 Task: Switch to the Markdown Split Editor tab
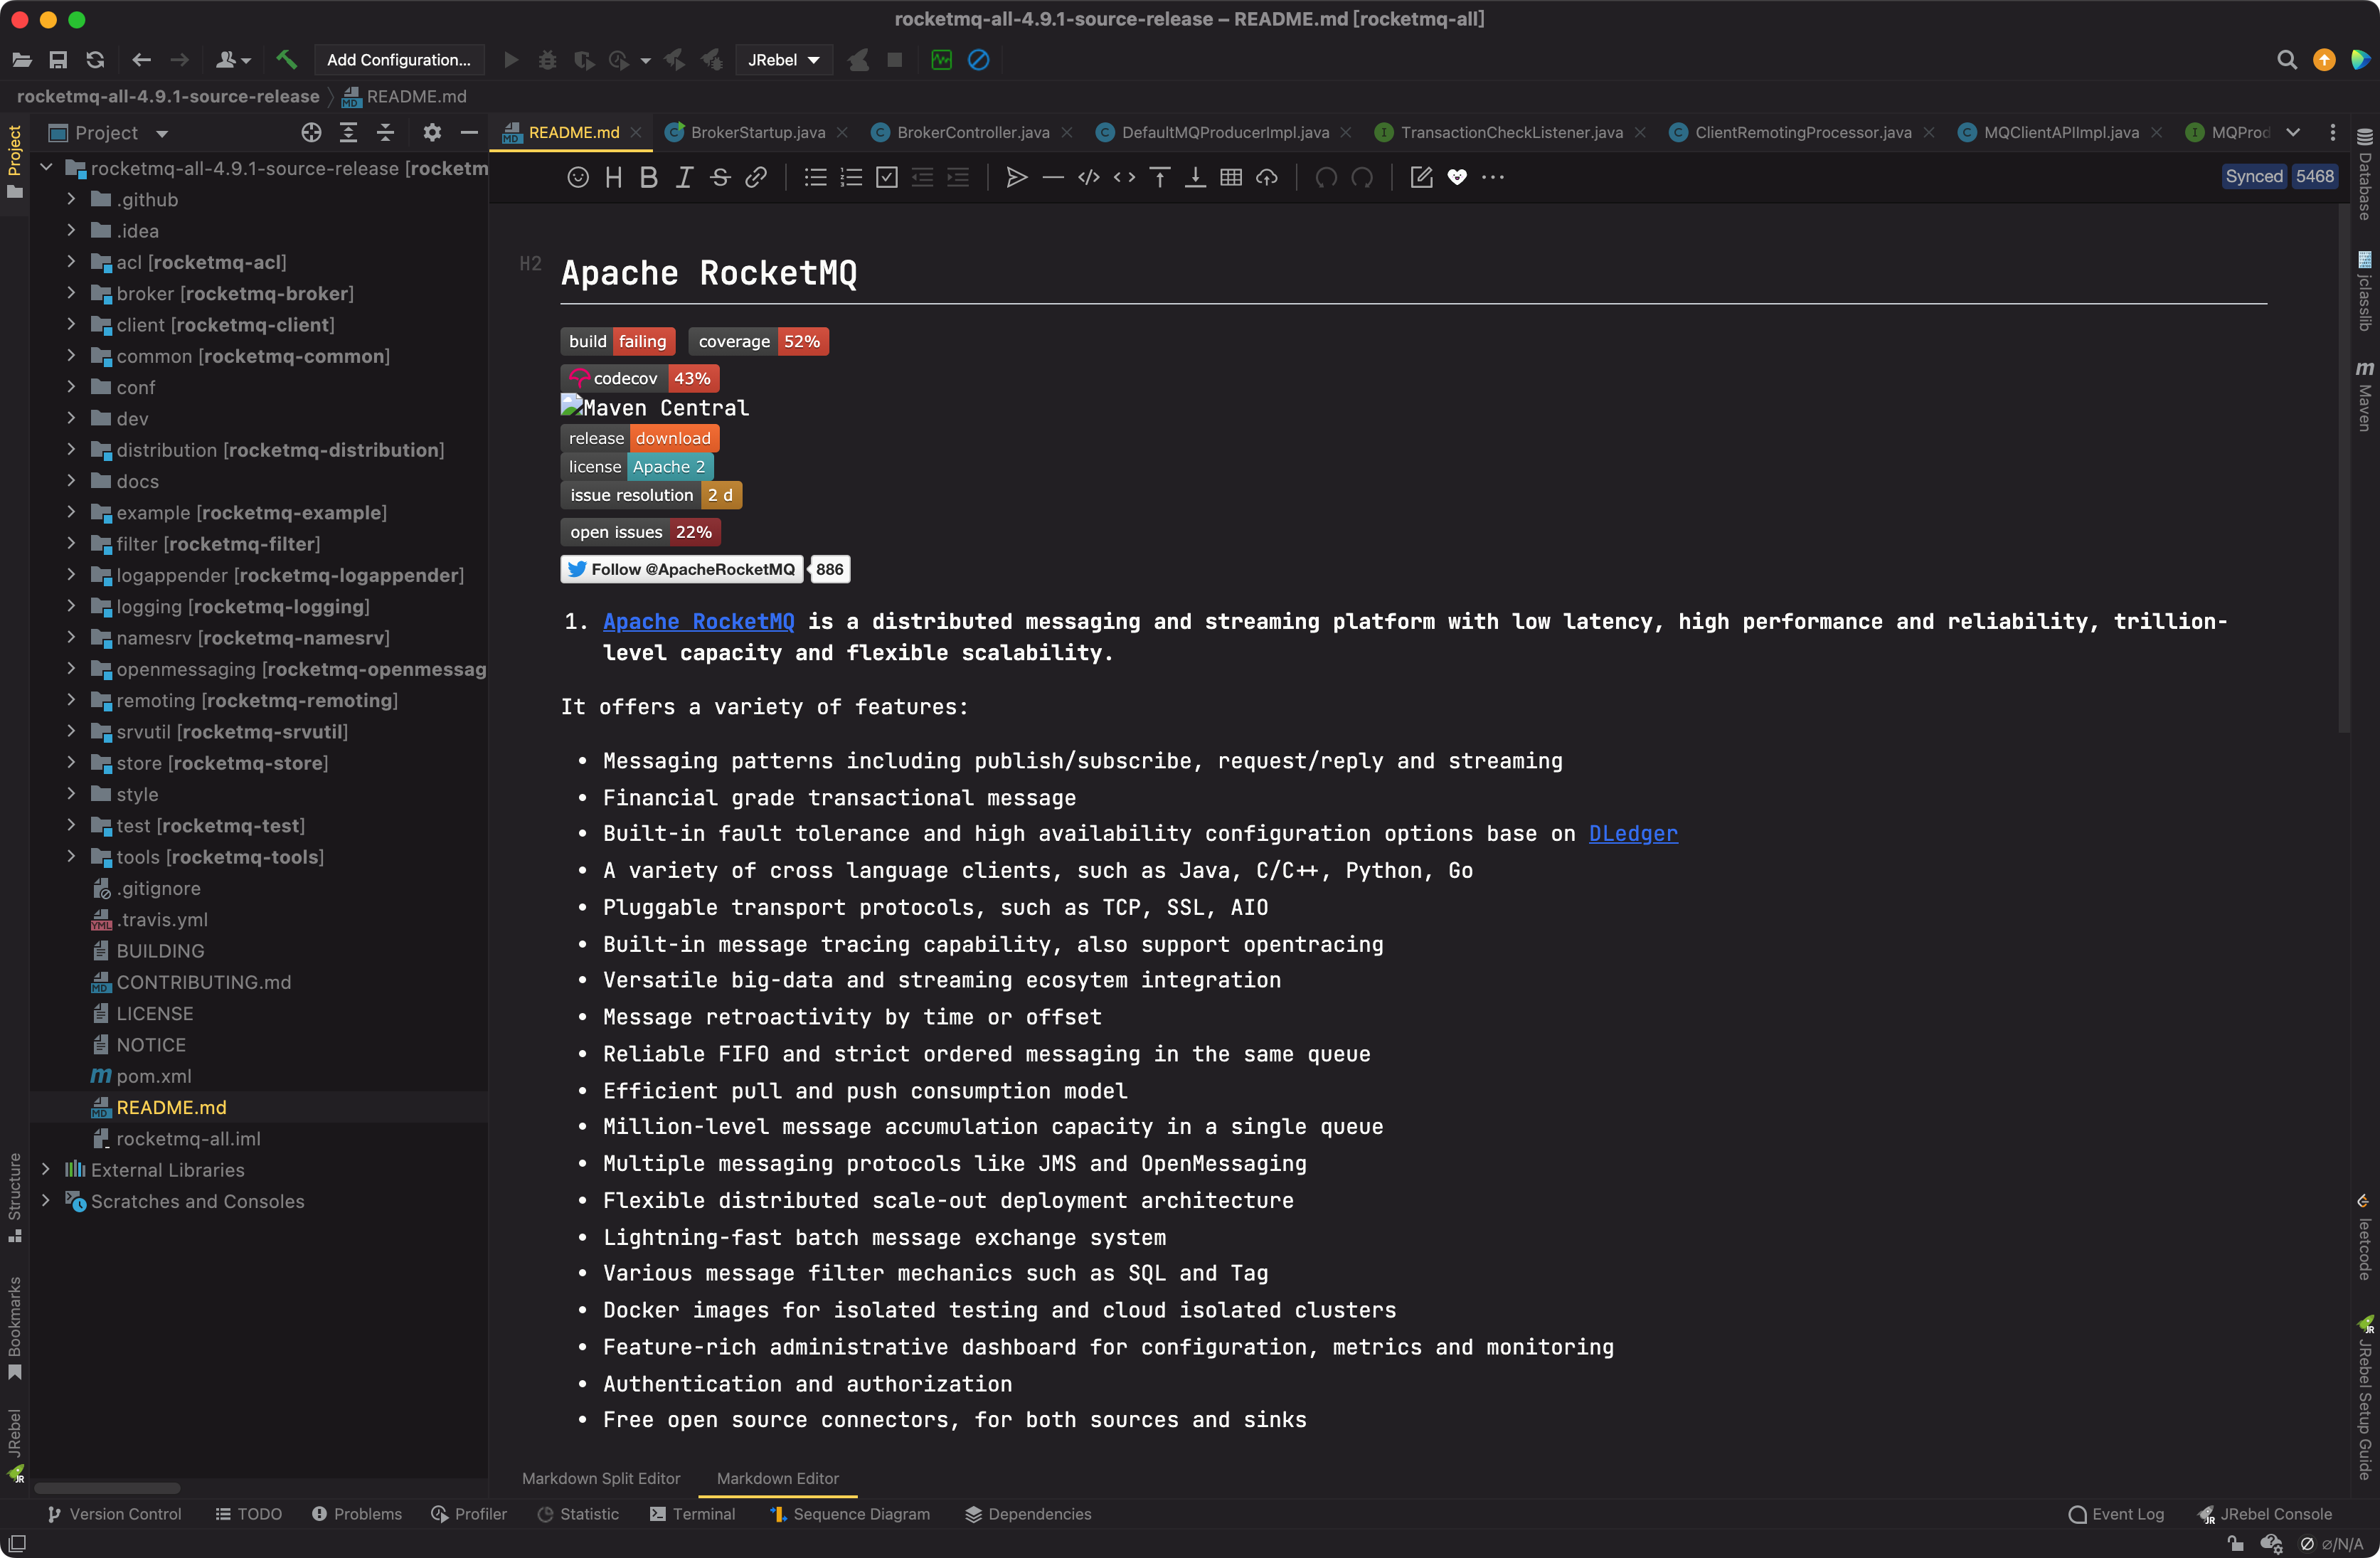point(600,1478)
